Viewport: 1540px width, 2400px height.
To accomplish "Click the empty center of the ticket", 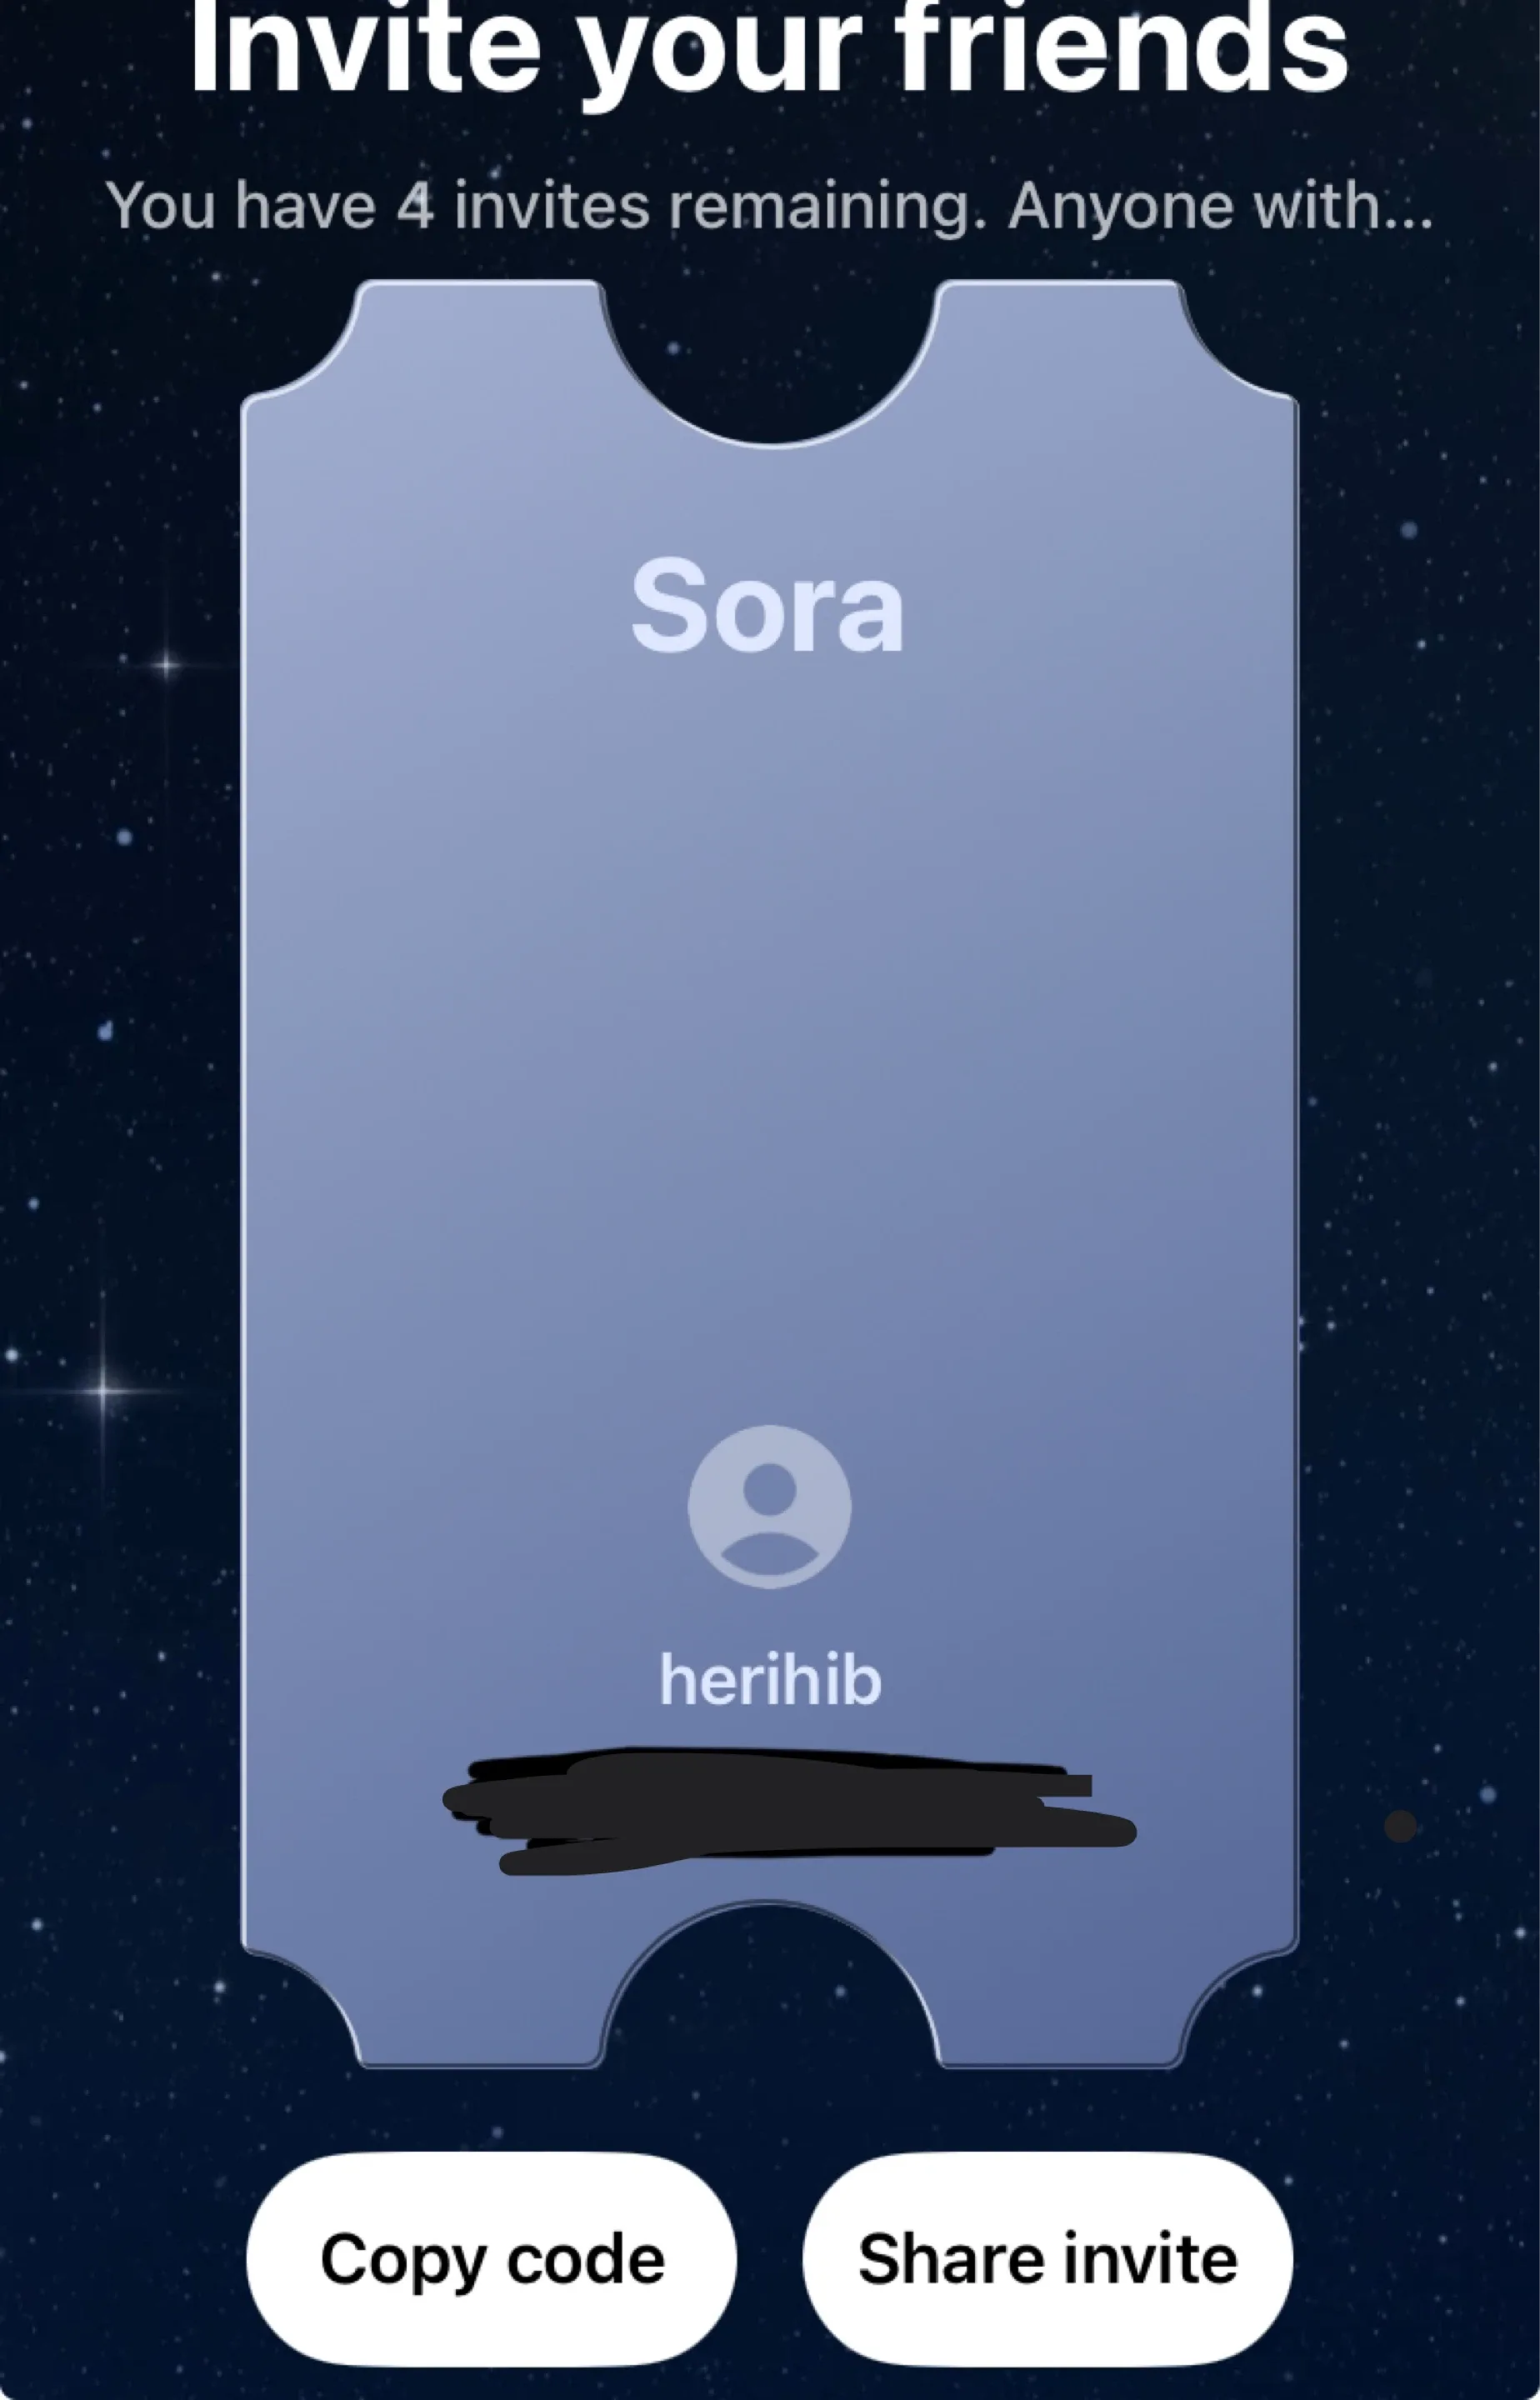I will [x=769, y=1040].
